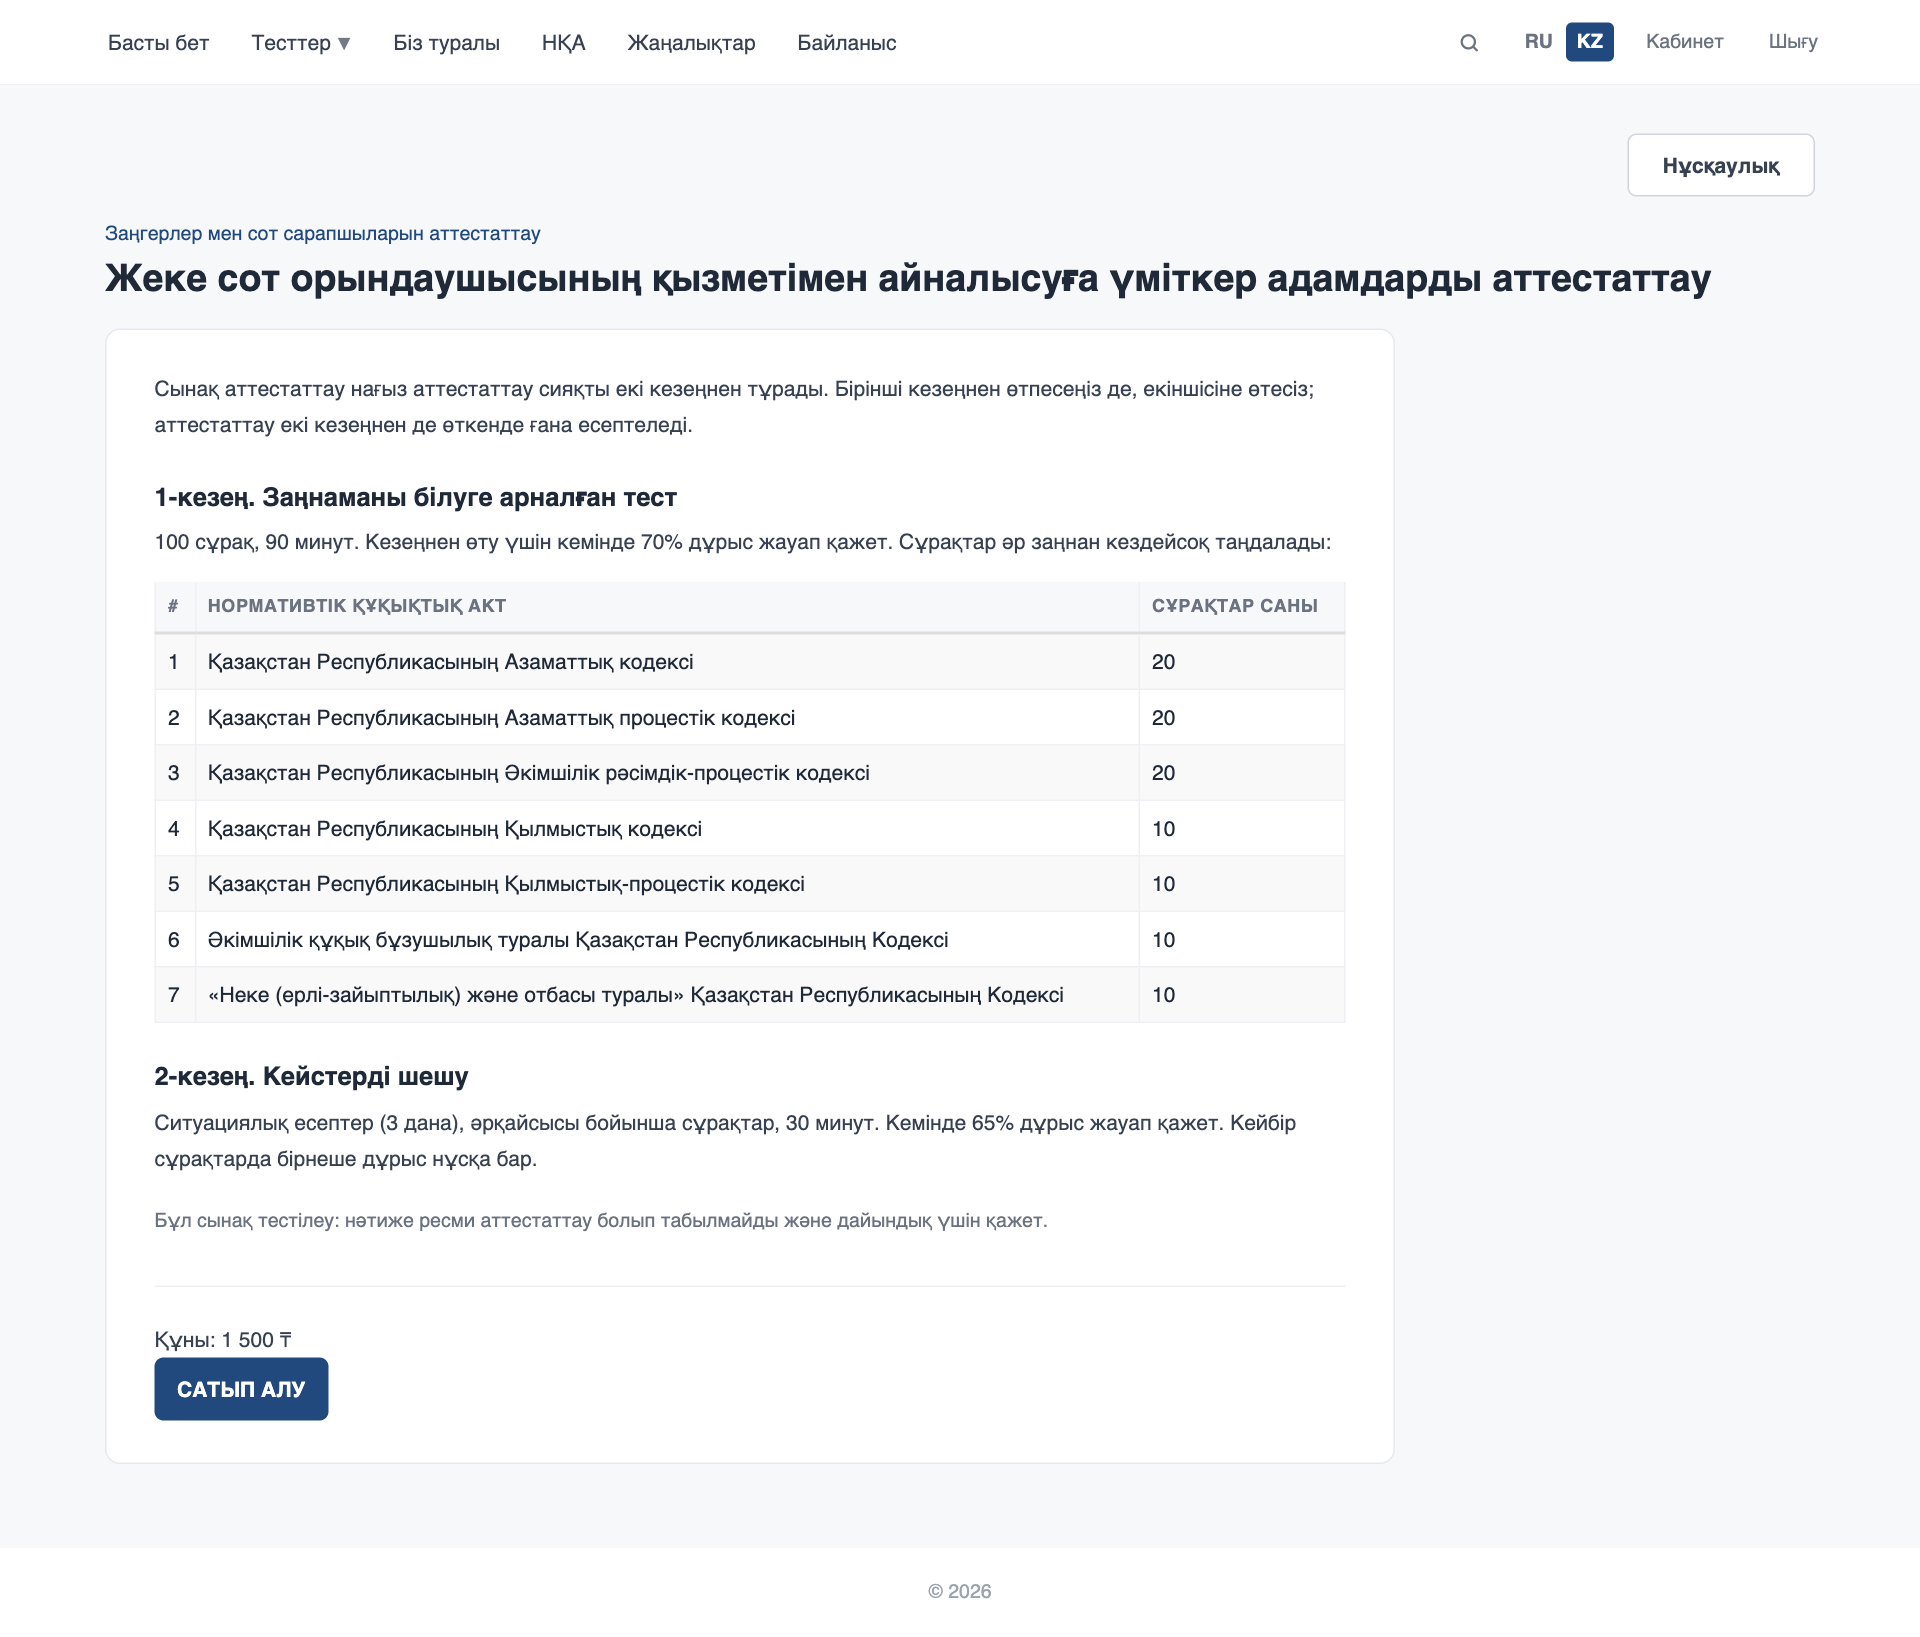This screenshot has height=1637, width=1920.
Task: Click the © 2026 footer text
Action: 959,1591
